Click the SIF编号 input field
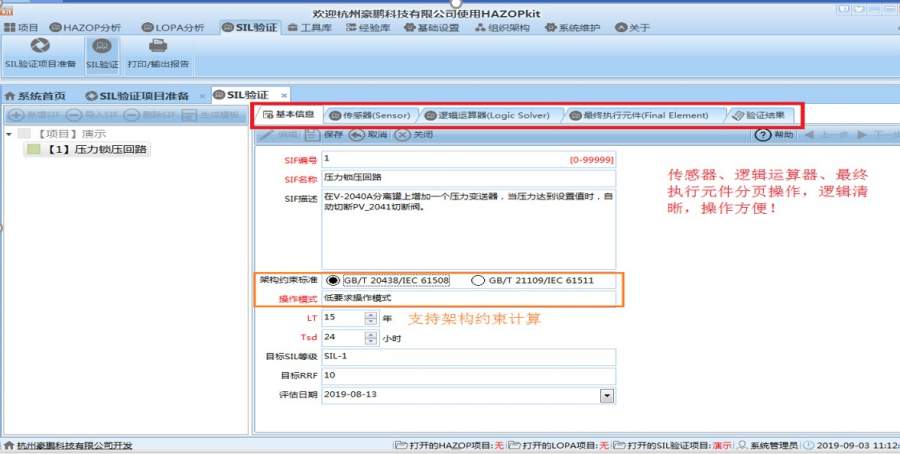This screenshot has height=454, width=900. (x=468, y=160)
